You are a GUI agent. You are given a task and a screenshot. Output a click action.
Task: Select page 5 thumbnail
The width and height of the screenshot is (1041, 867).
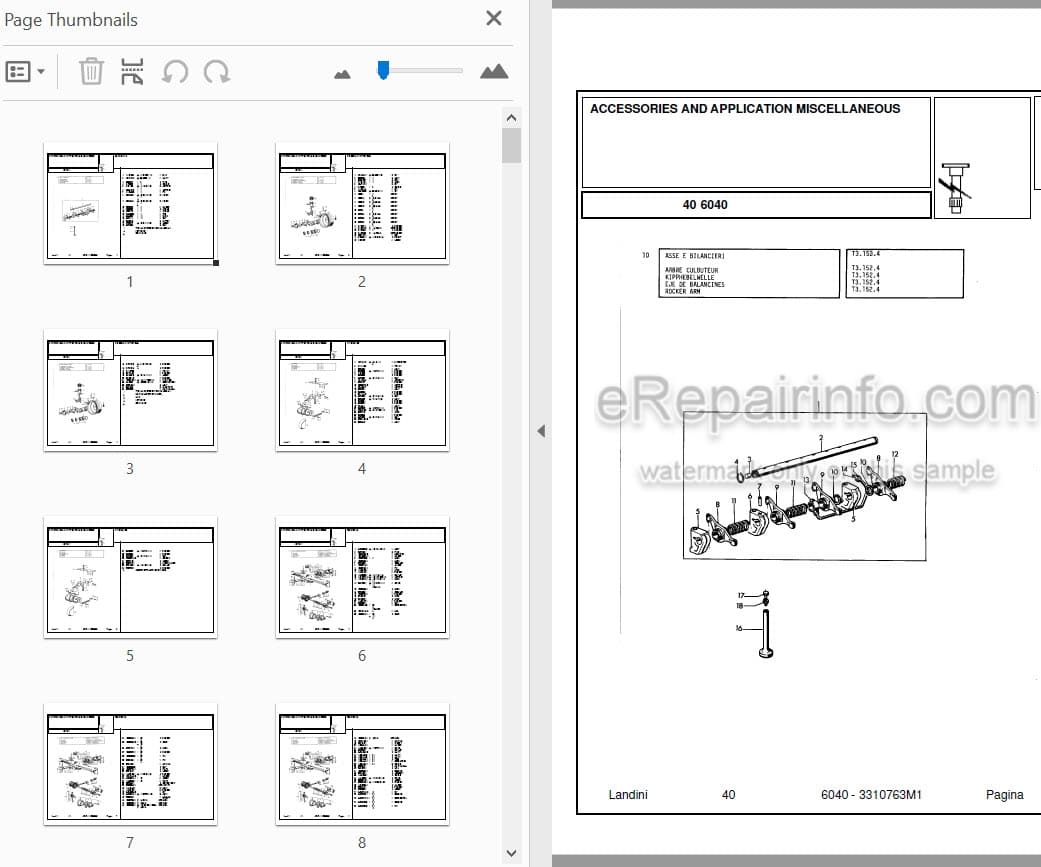click(130, 578)
